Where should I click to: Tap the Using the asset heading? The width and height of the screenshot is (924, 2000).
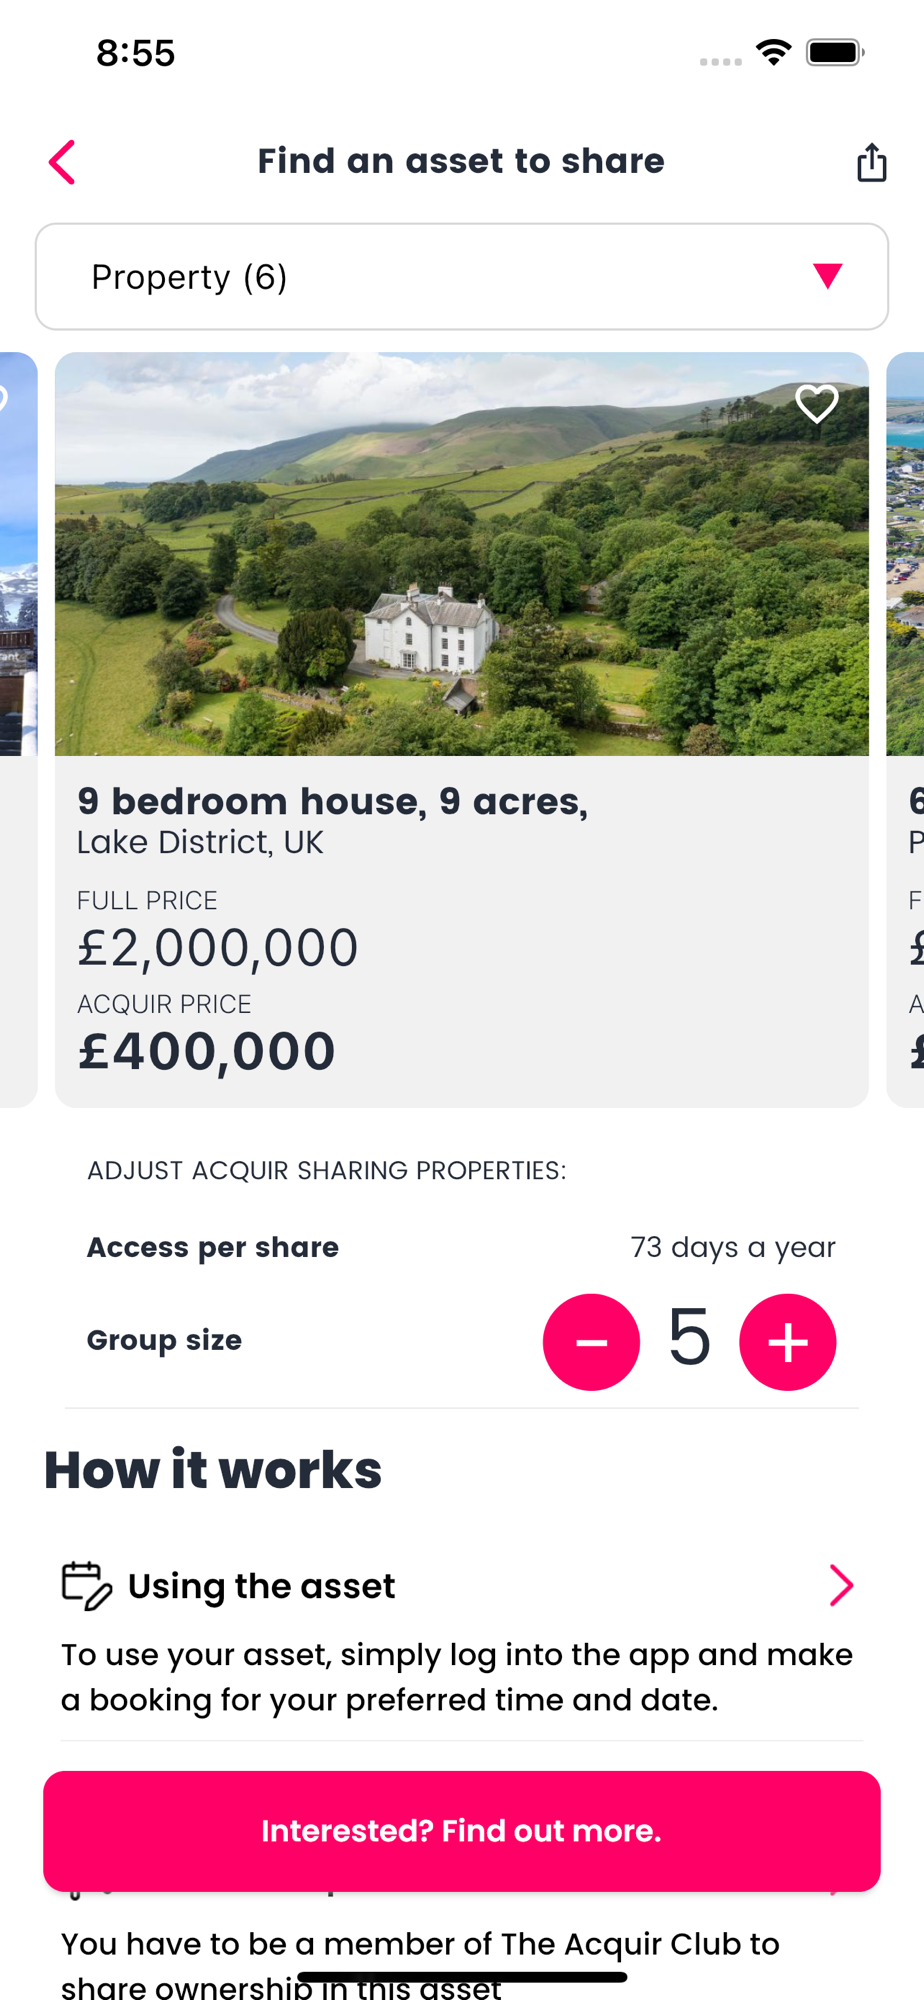tap(261, 1586)
